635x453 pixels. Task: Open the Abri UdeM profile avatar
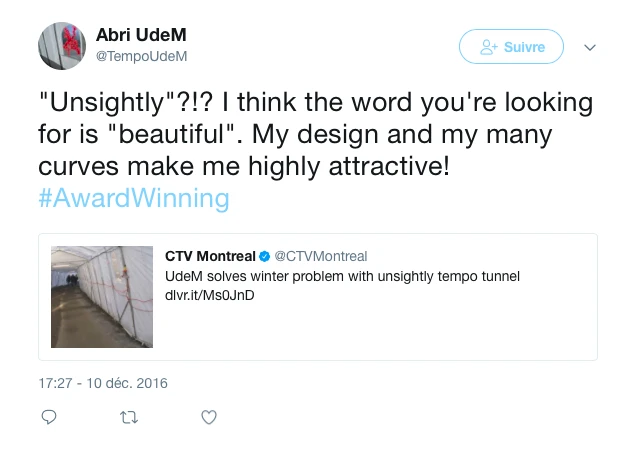63,45
